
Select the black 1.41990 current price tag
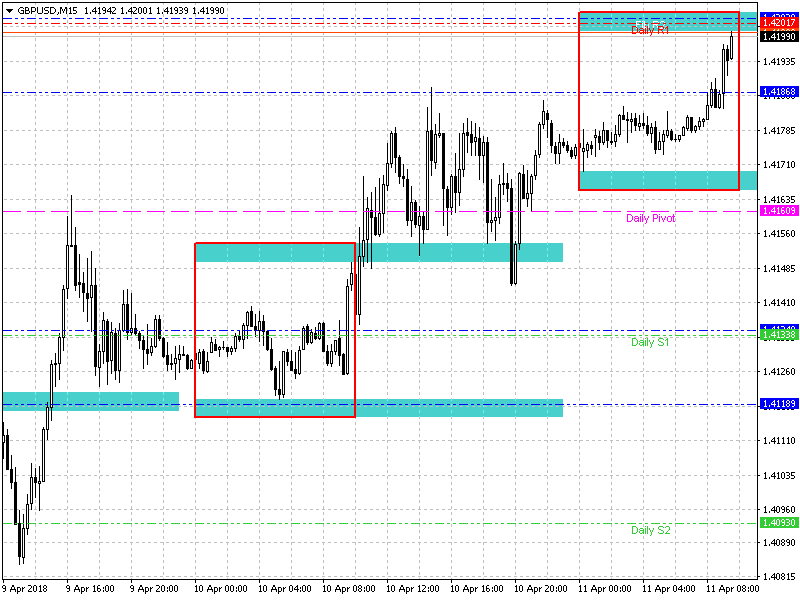(x=778, y=37)
